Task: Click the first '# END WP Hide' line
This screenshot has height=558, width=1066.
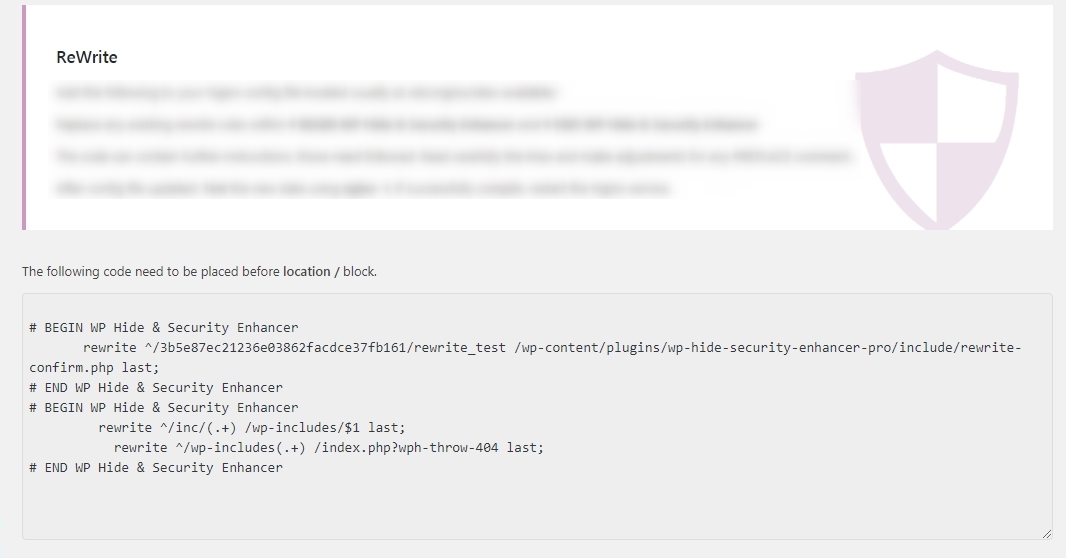Action: pyautogui.click(x=156, y=387)
